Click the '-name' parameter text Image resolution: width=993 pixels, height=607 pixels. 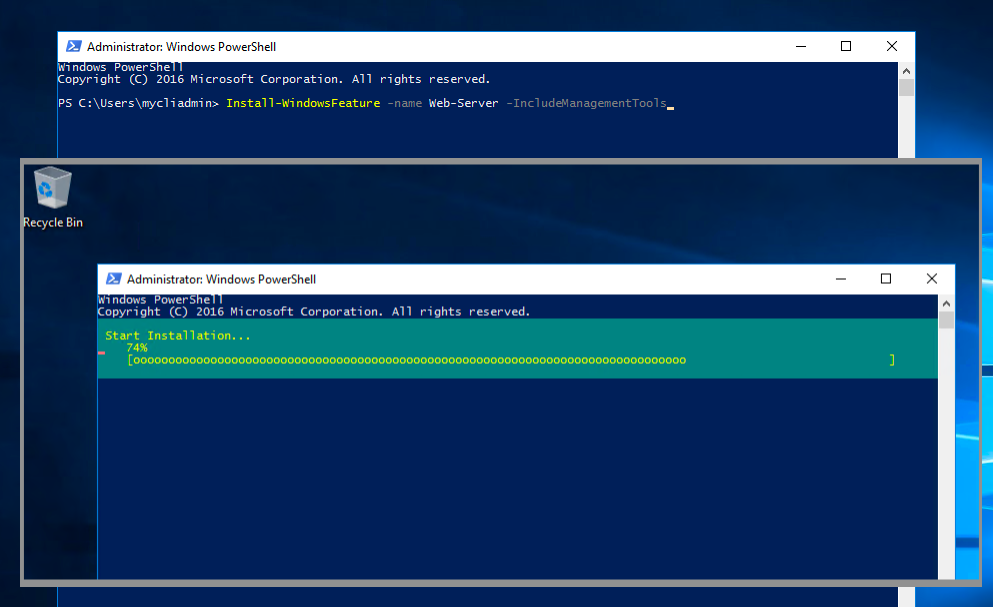click(x=405, y=103)
